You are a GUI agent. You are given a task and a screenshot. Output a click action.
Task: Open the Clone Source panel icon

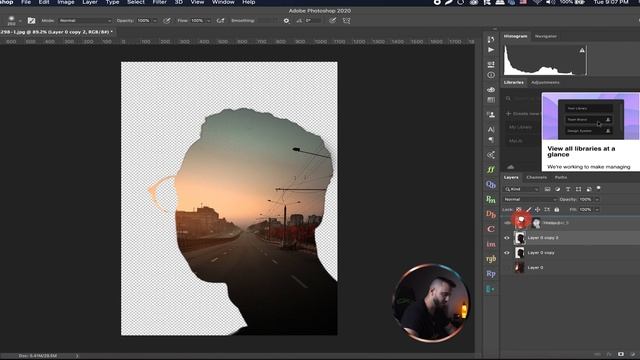coord(491,115)
